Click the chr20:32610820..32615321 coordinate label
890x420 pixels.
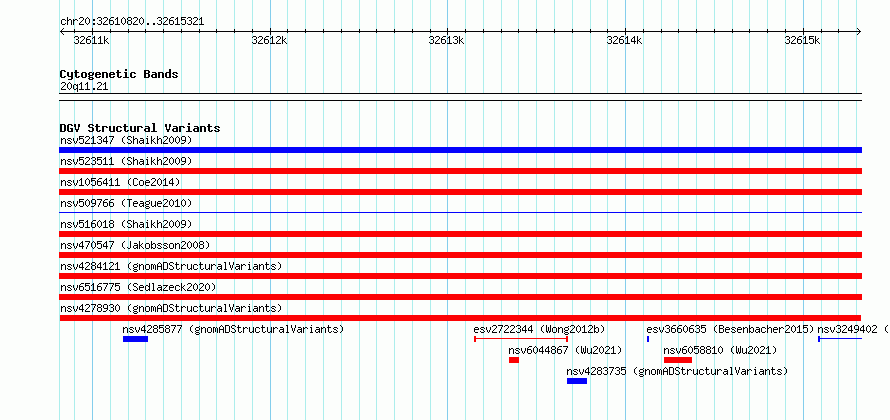tap(132, 22)
